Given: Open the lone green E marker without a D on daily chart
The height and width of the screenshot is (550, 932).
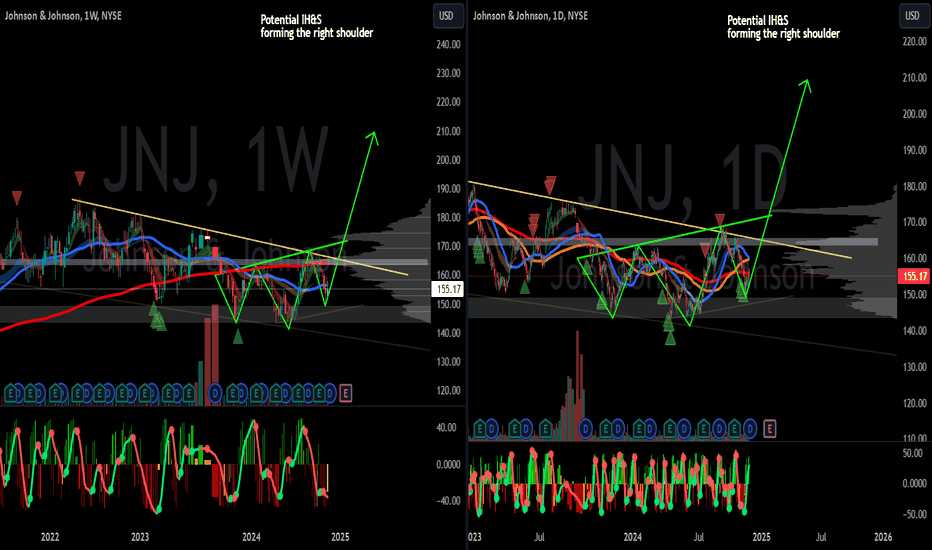Looking at the screenshot, I should click(x=545, y=428).
